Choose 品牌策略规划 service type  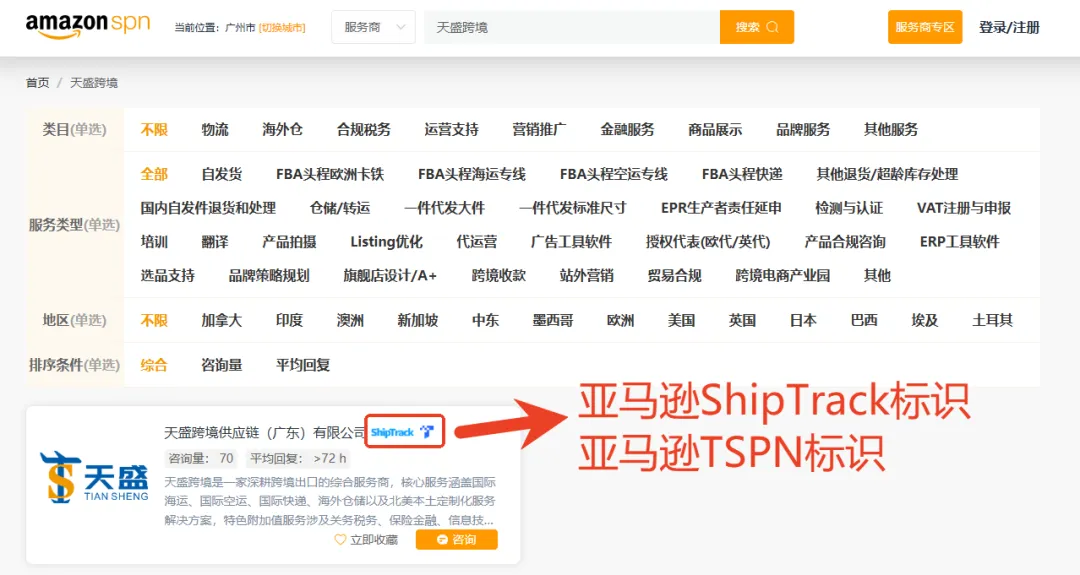click(x=269, y=275)
